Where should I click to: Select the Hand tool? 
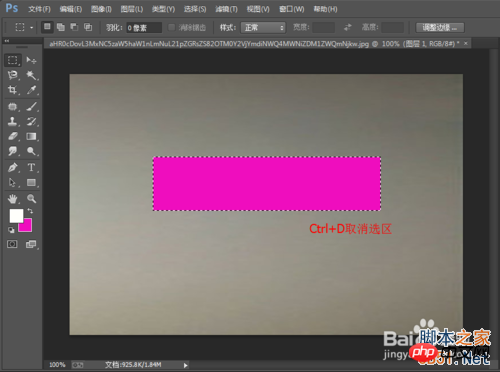(x=13, y=199)
